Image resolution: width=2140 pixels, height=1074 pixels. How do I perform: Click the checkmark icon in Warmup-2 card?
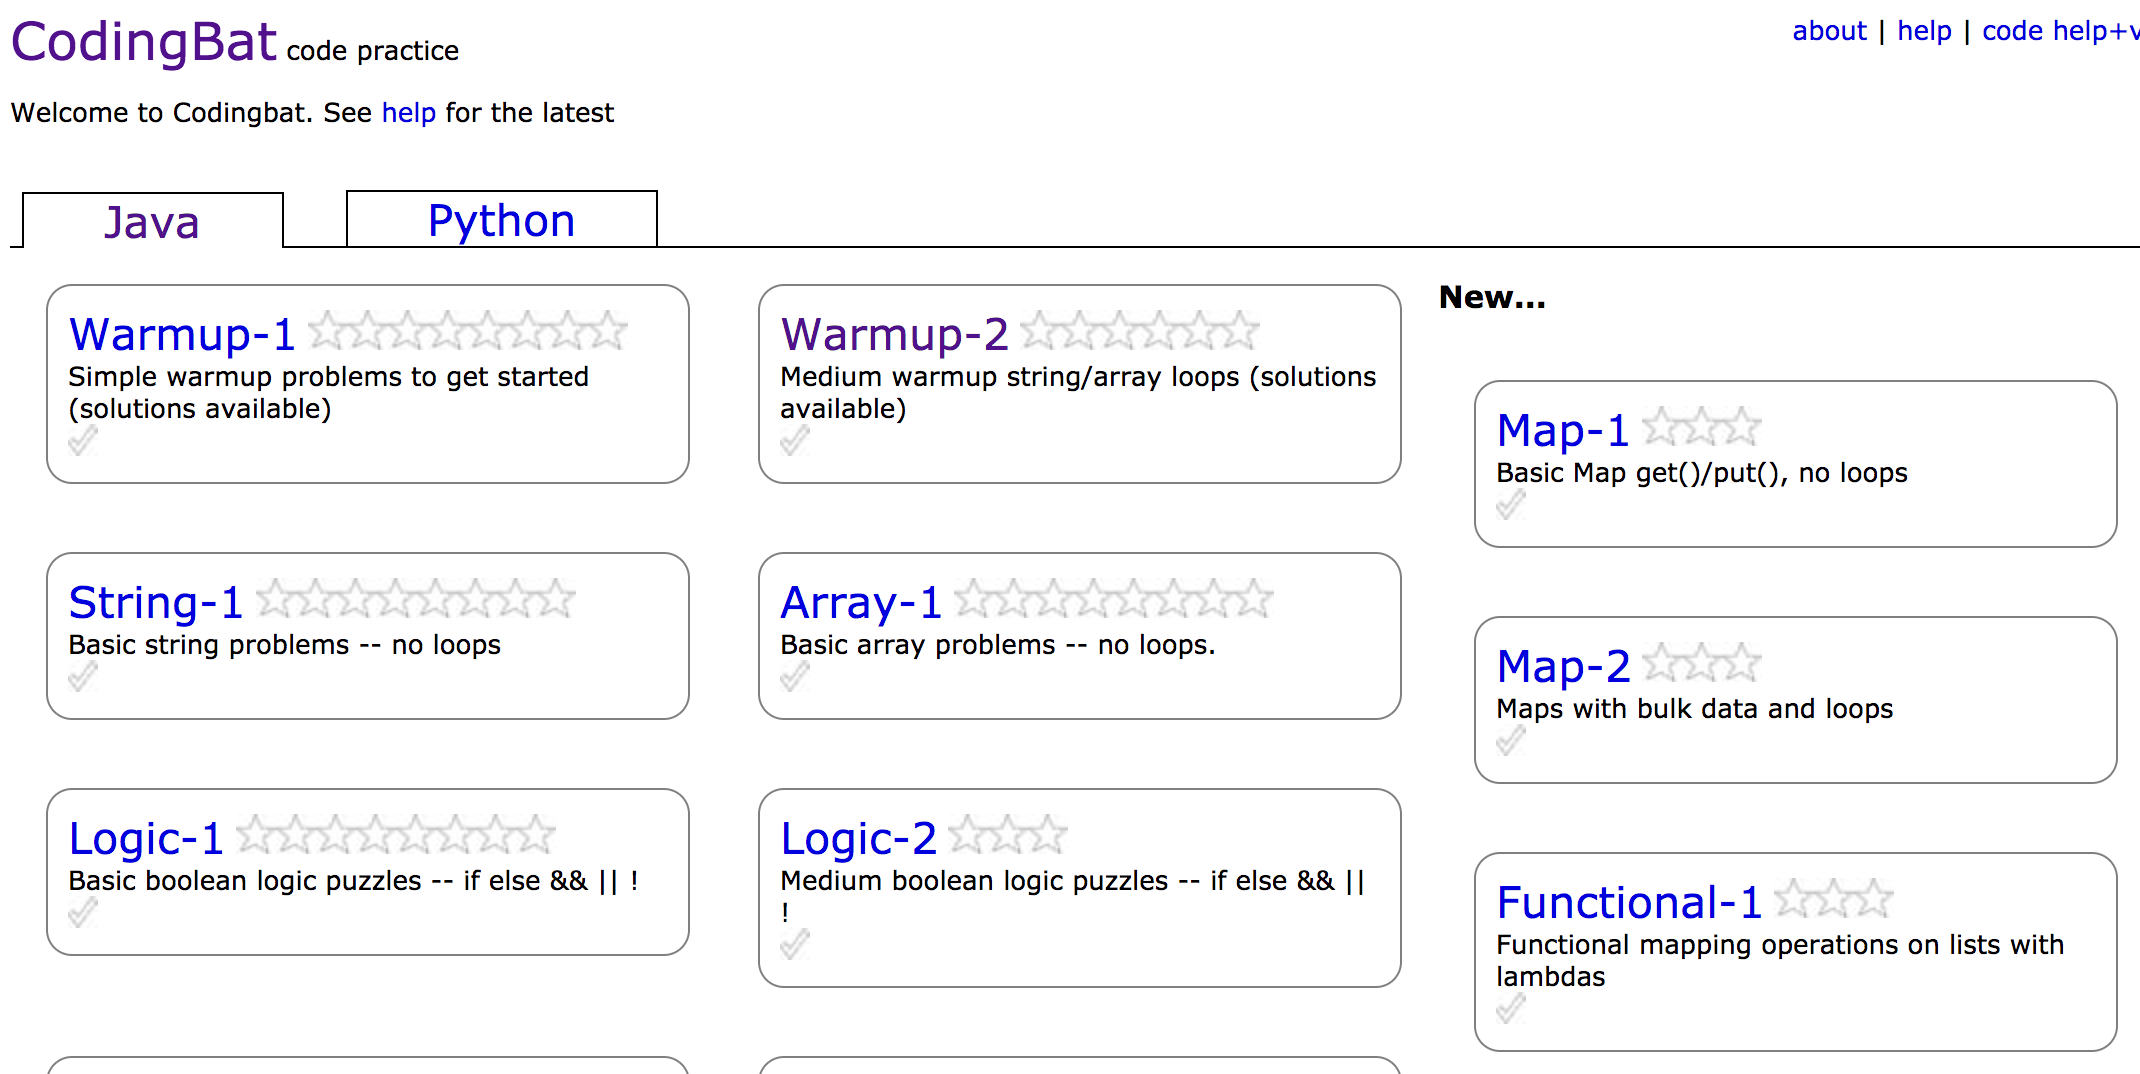(795, 440)
